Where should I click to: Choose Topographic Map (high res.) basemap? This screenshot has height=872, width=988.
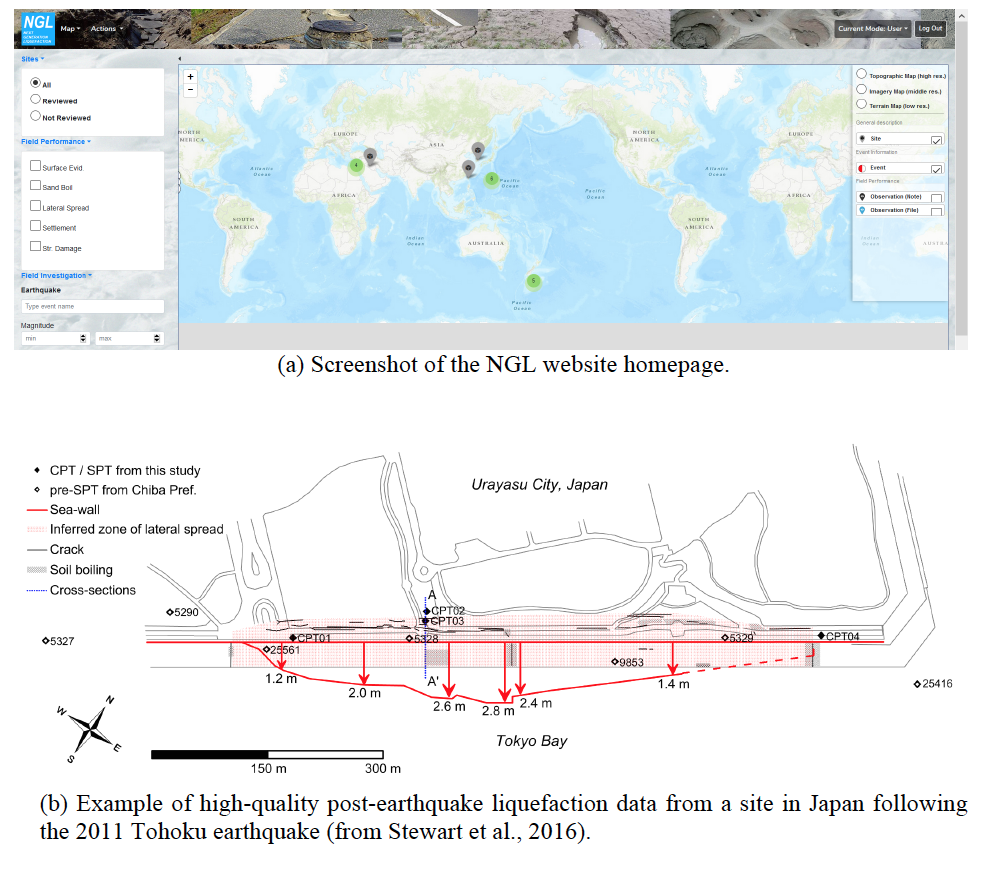pos(861,74)
